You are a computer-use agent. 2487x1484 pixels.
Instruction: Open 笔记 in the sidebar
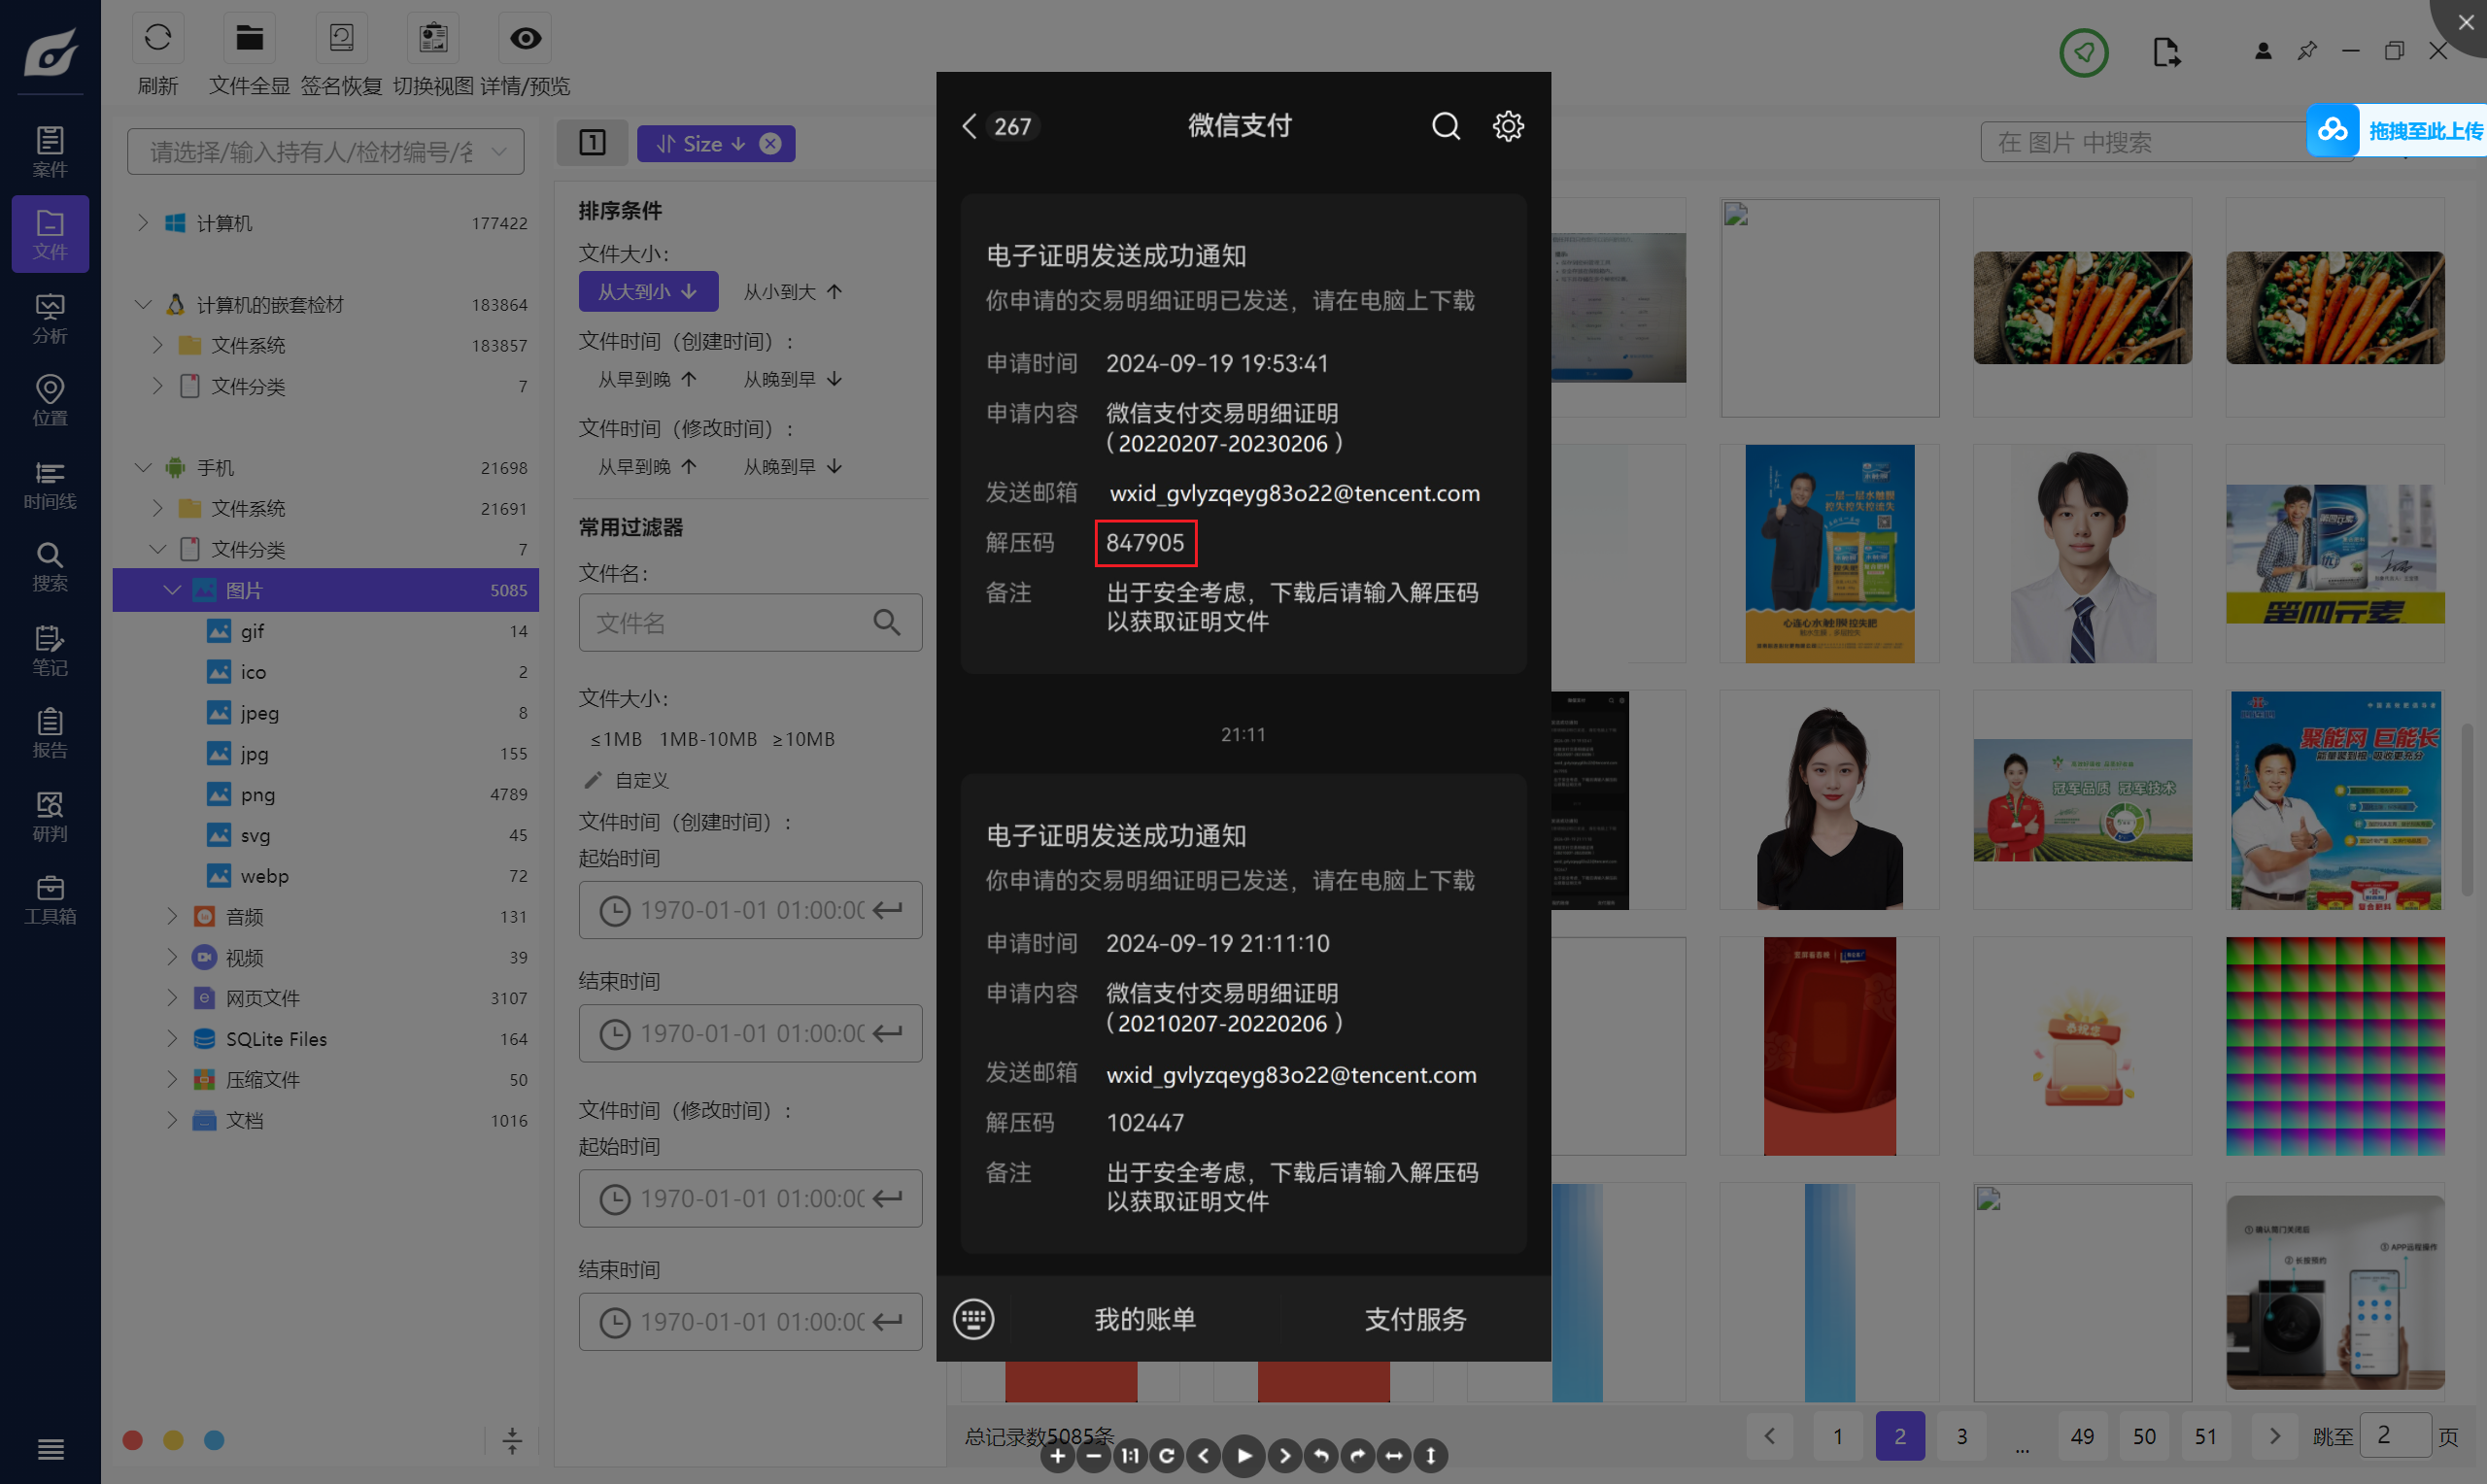click(50, 650)
